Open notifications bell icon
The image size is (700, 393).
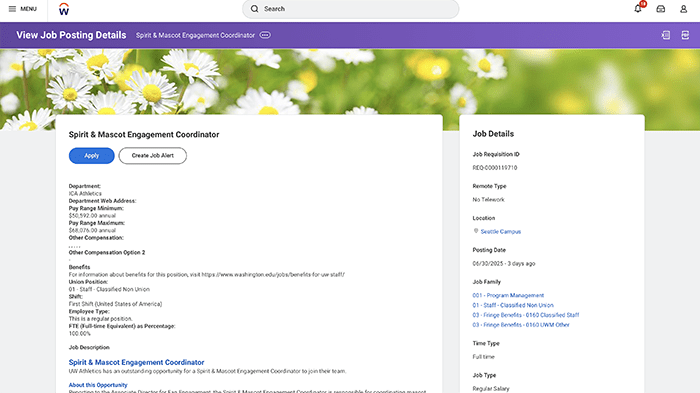point(638,8)
